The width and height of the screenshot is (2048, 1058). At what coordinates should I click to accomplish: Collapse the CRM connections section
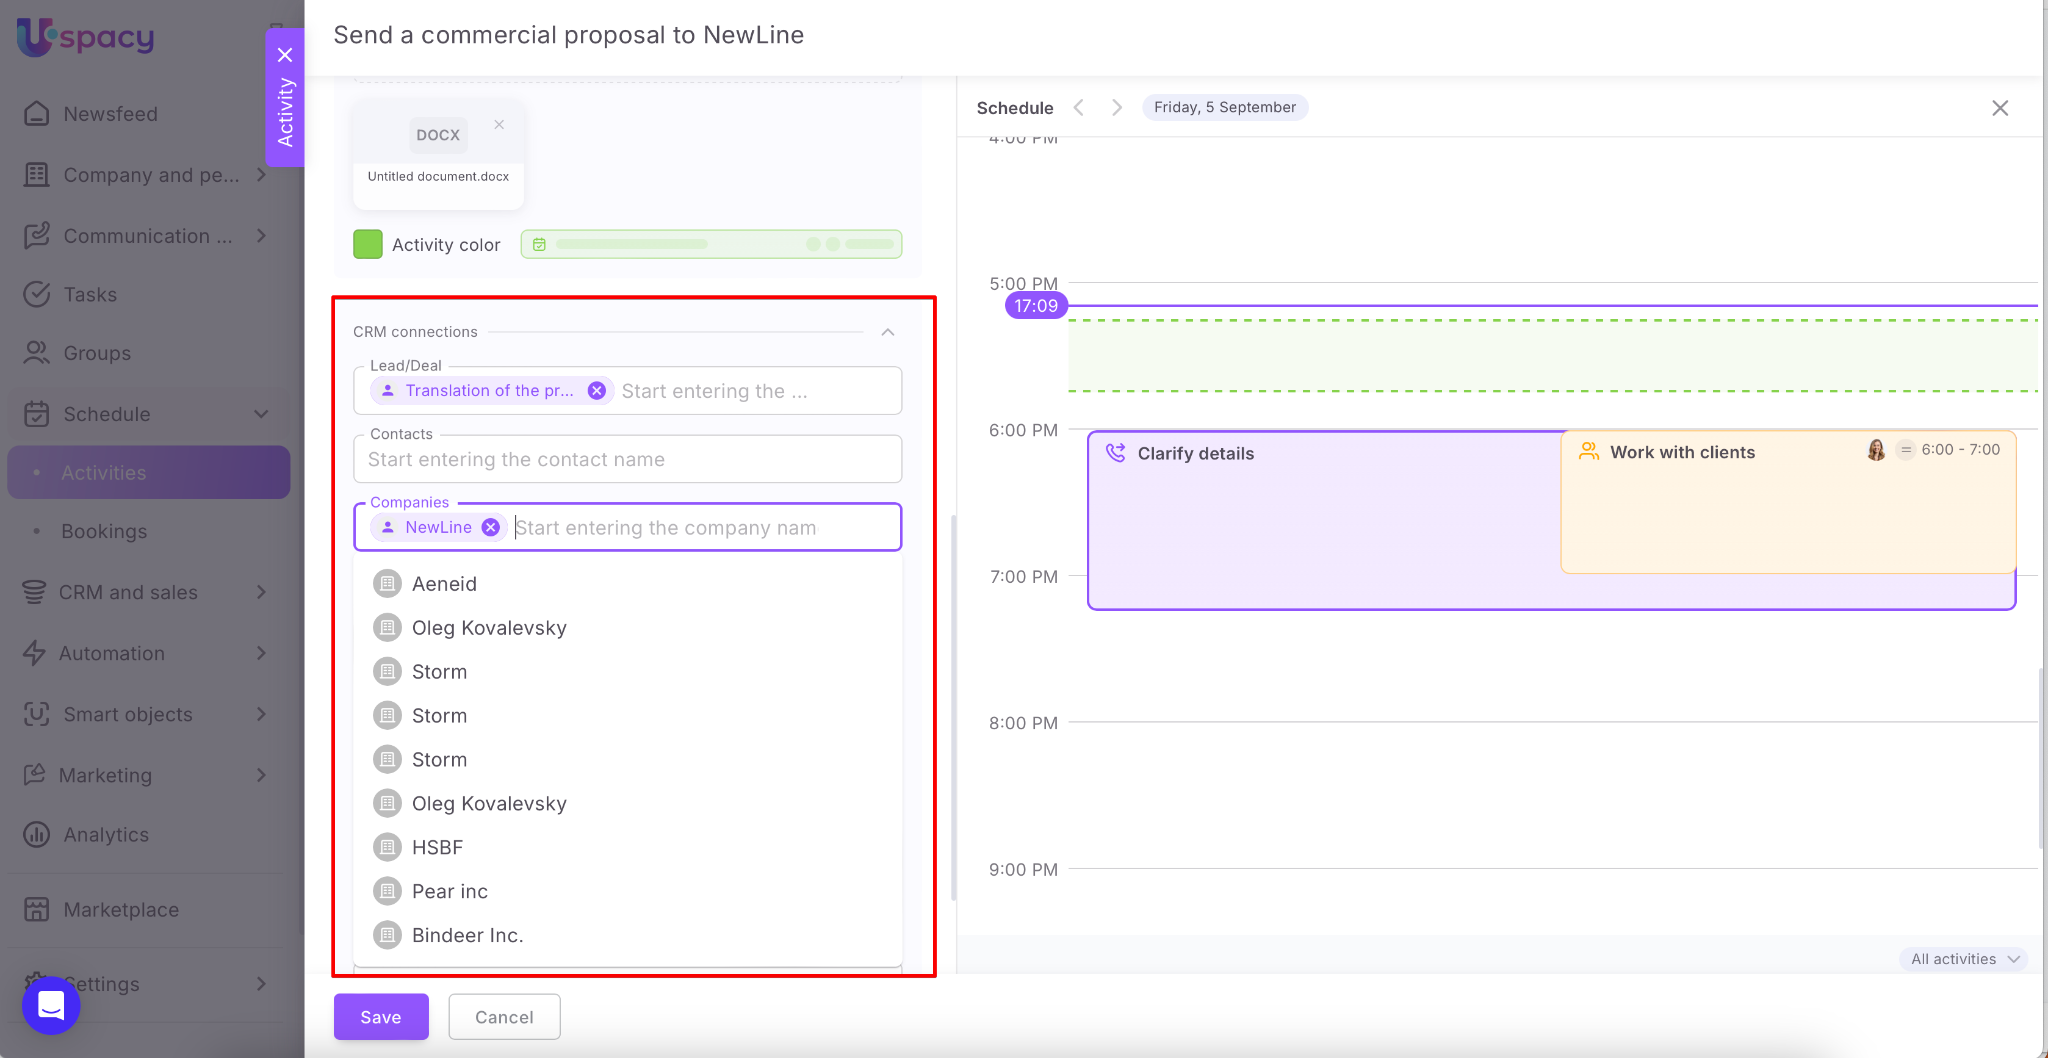pos(887,332)
